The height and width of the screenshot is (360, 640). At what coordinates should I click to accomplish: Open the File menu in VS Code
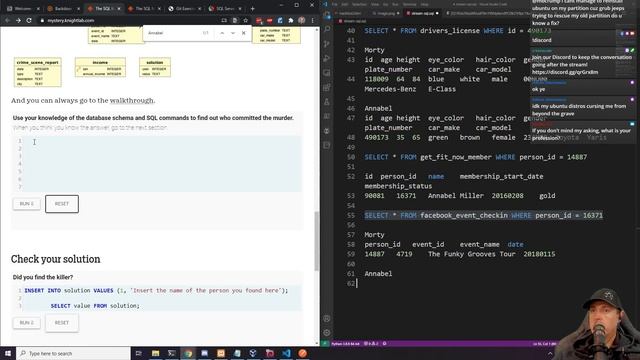(335, 4)
